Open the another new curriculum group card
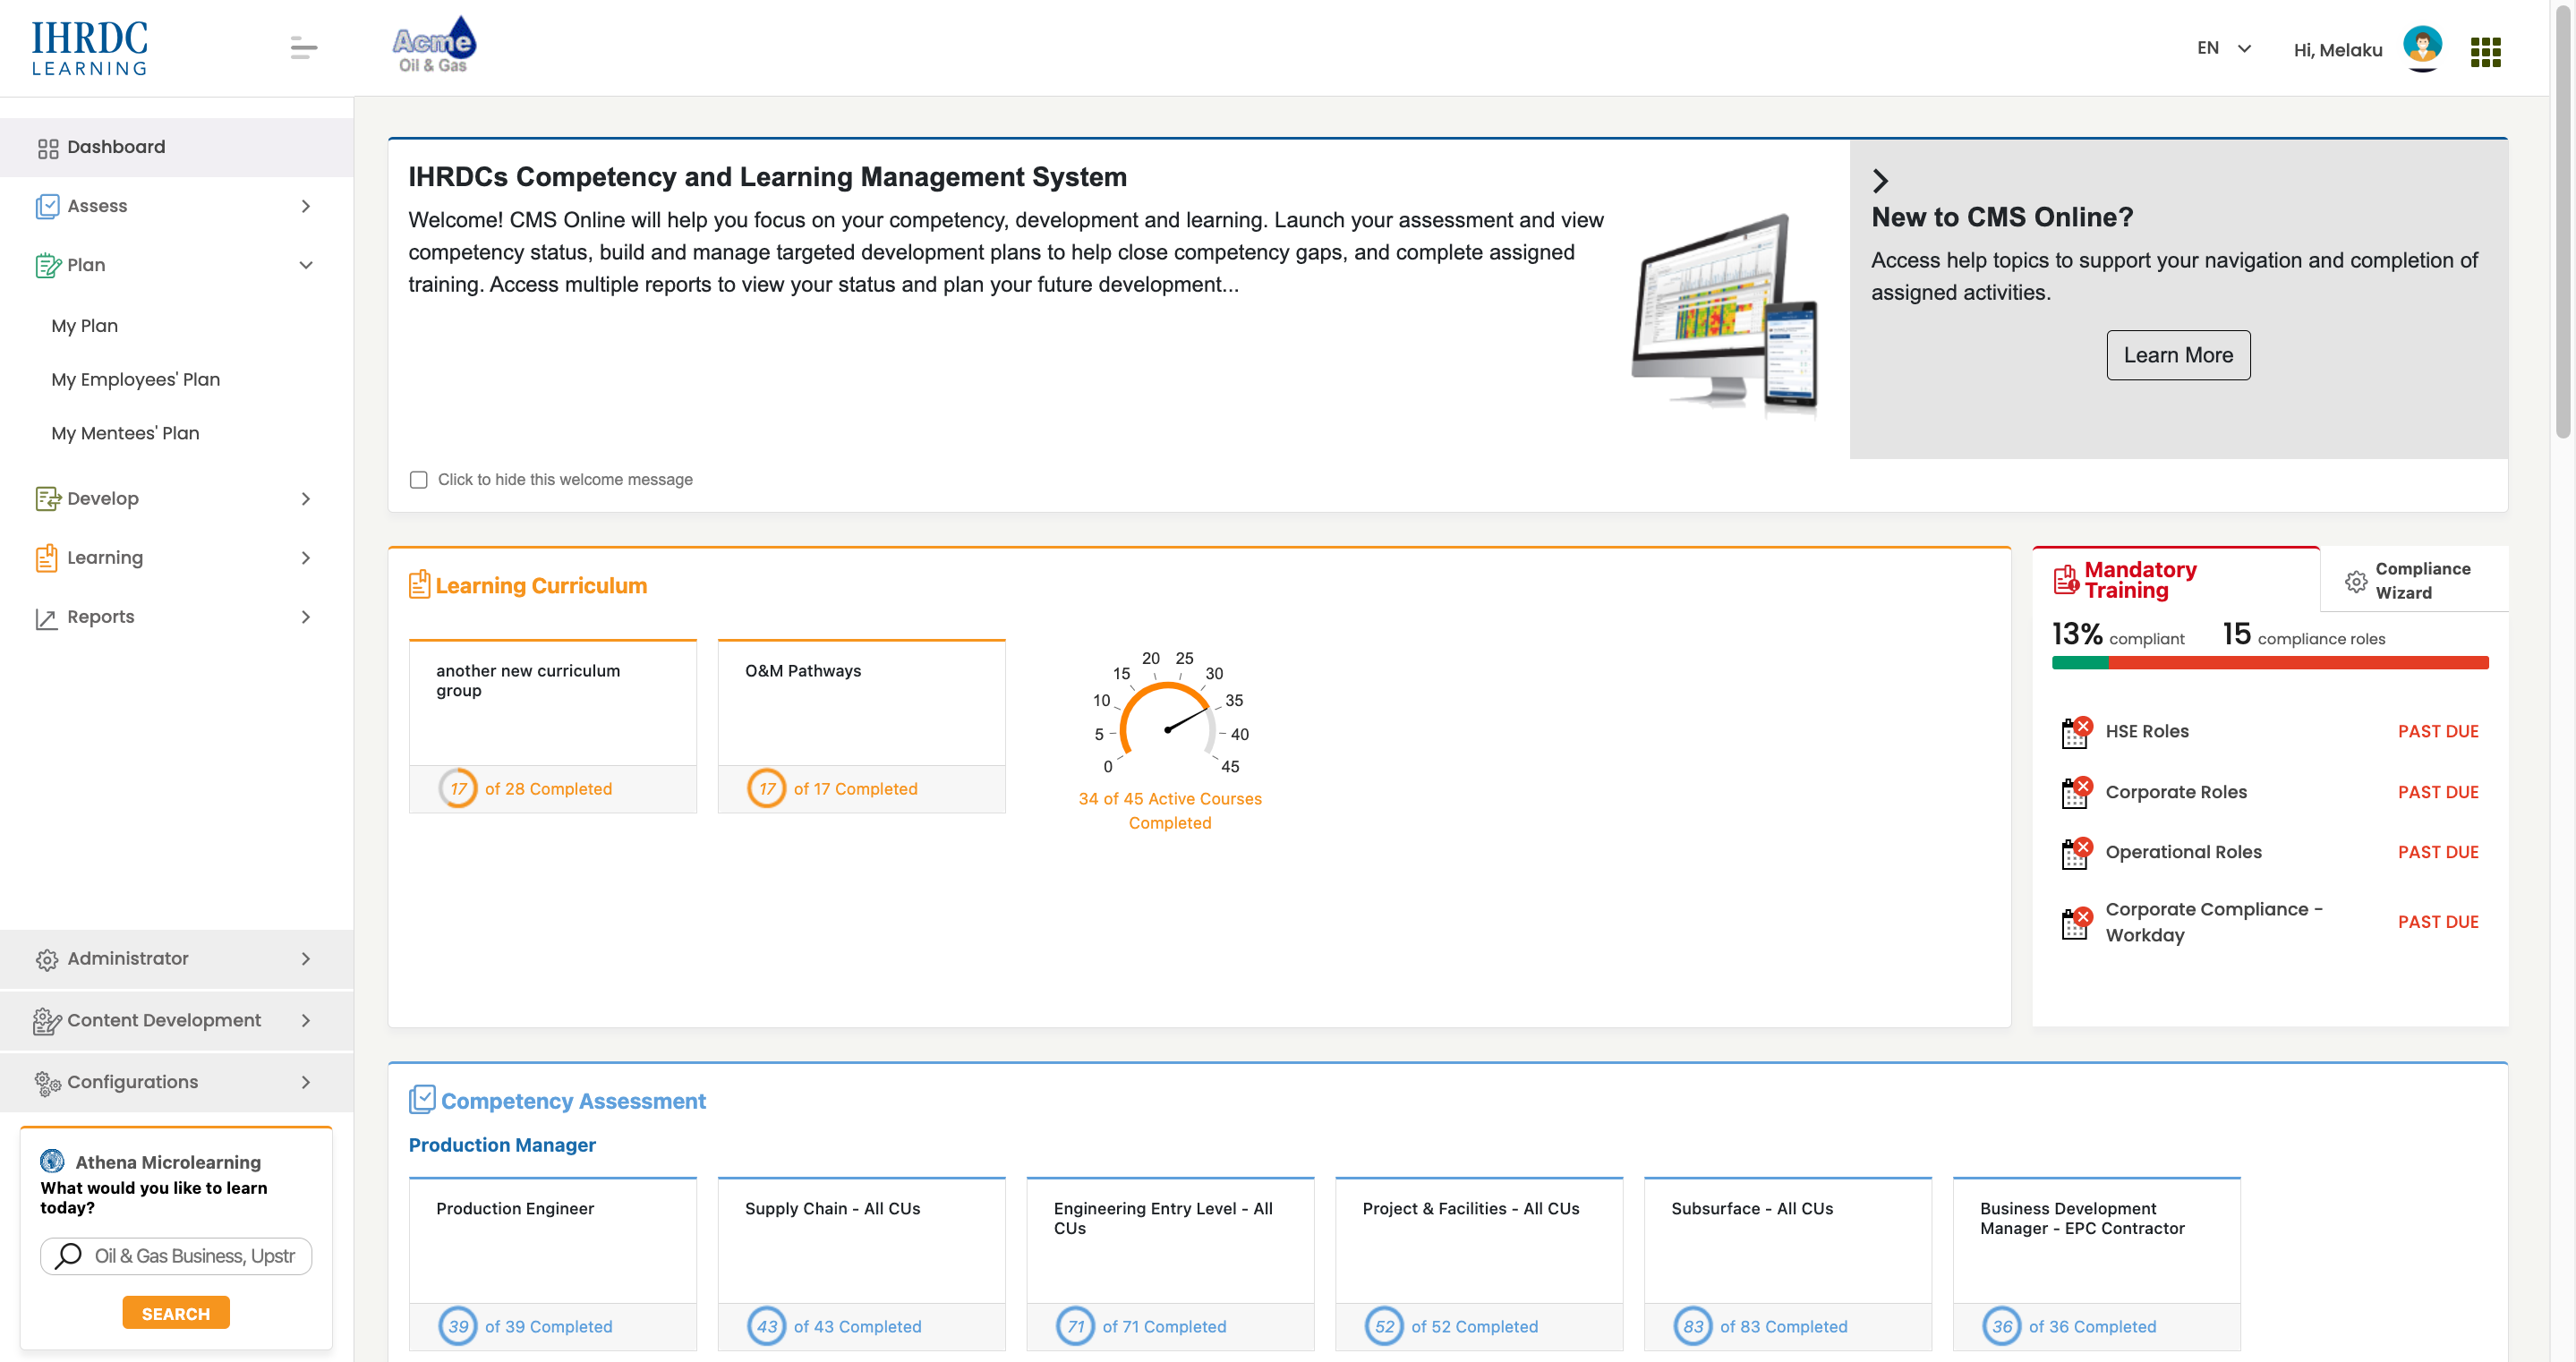The image size is (2576, 1362). [552, 727]
